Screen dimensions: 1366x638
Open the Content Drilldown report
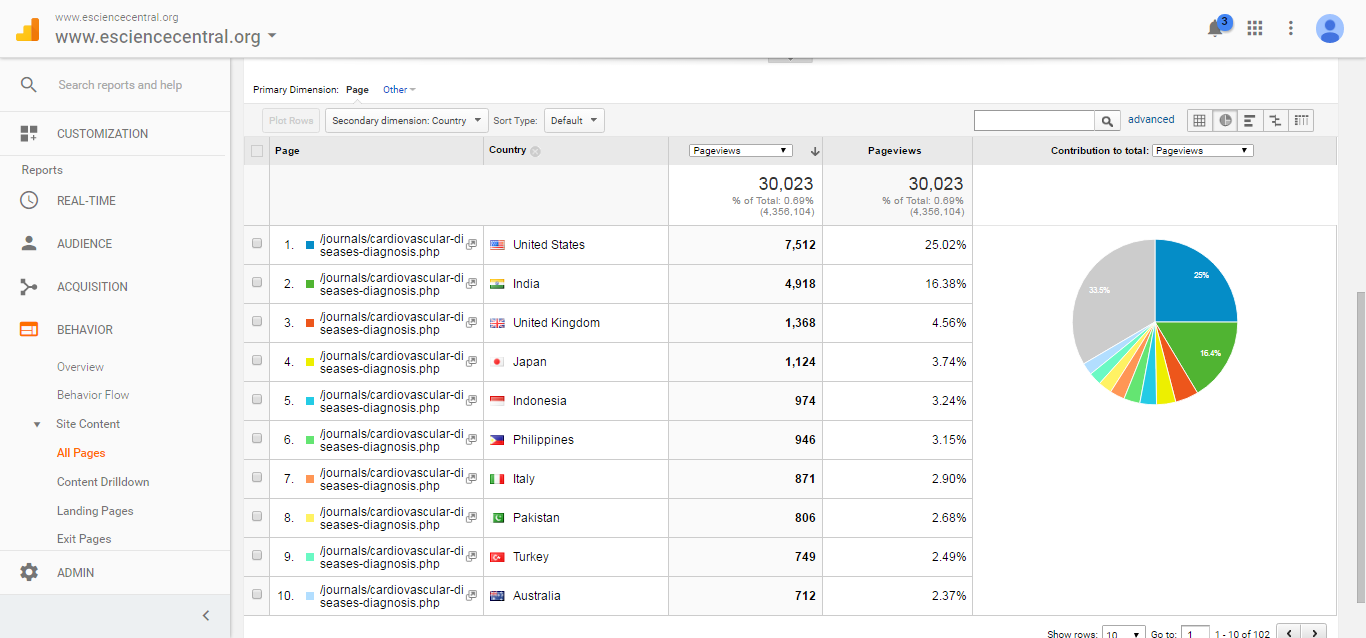click(x=103, y=482)
